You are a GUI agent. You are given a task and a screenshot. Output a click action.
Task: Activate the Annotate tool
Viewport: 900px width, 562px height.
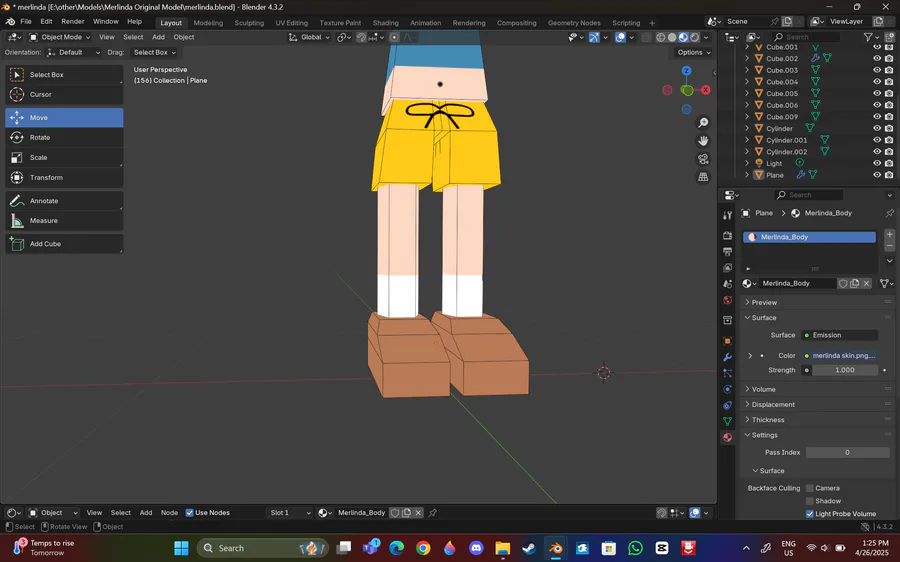64,201
